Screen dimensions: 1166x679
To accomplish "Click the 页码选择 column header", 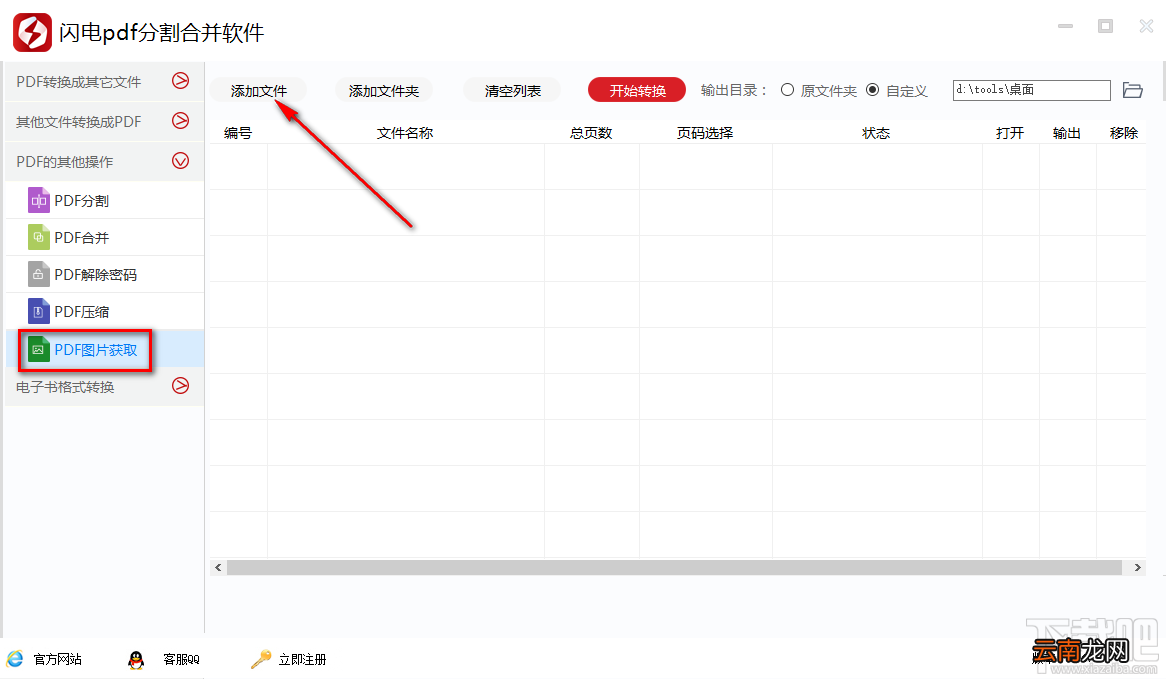I will point(705,133).
